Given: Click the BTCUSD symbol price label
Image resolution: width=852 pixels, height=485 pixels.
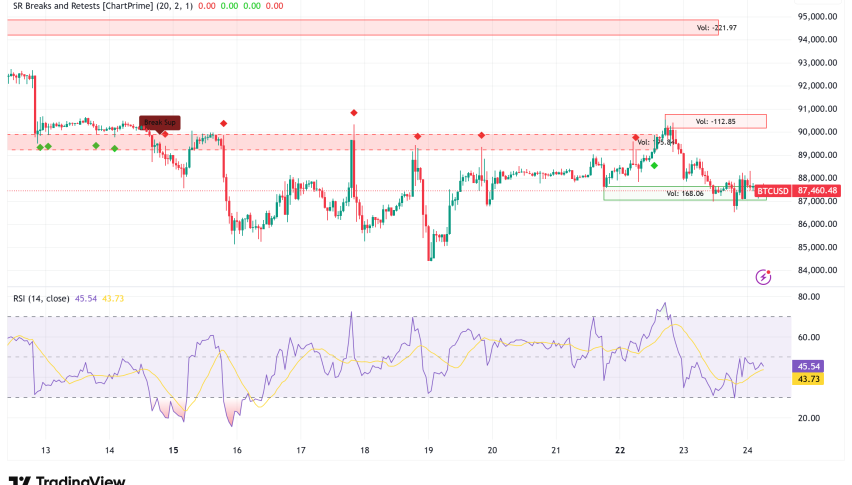Looking at the screenshot, I should [773, 190].
